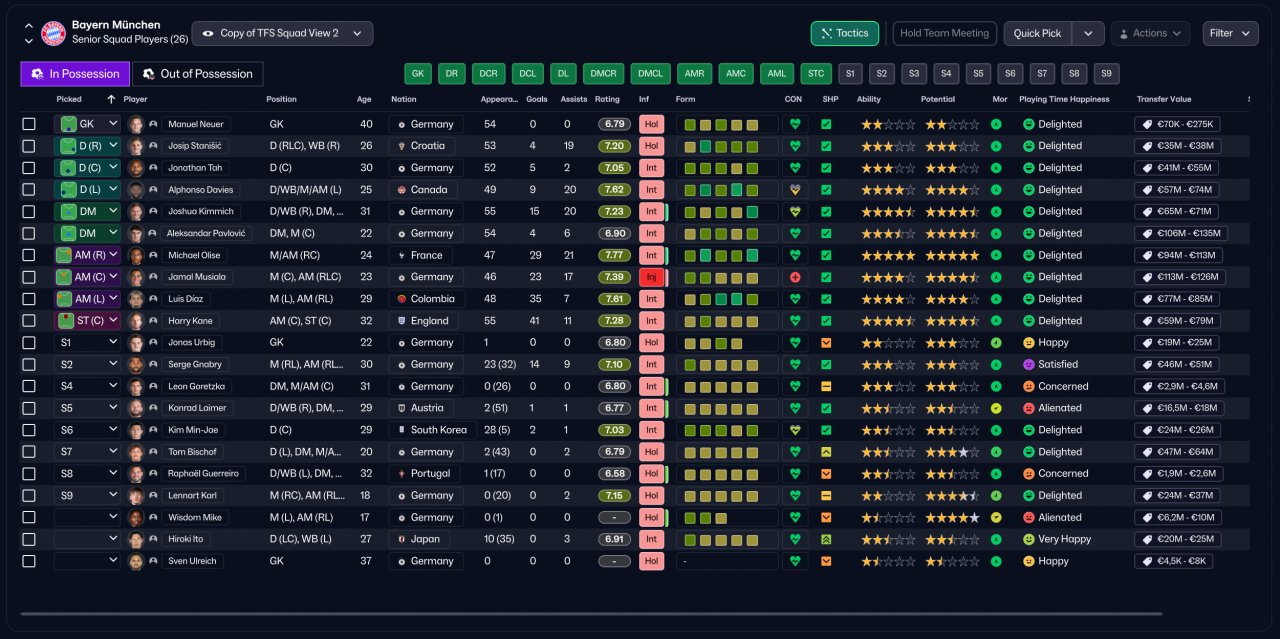Check the box for Harry Kane
The height and width of the screenshot is (639, 1280).
pyautogui.click(x=29, y=321)
